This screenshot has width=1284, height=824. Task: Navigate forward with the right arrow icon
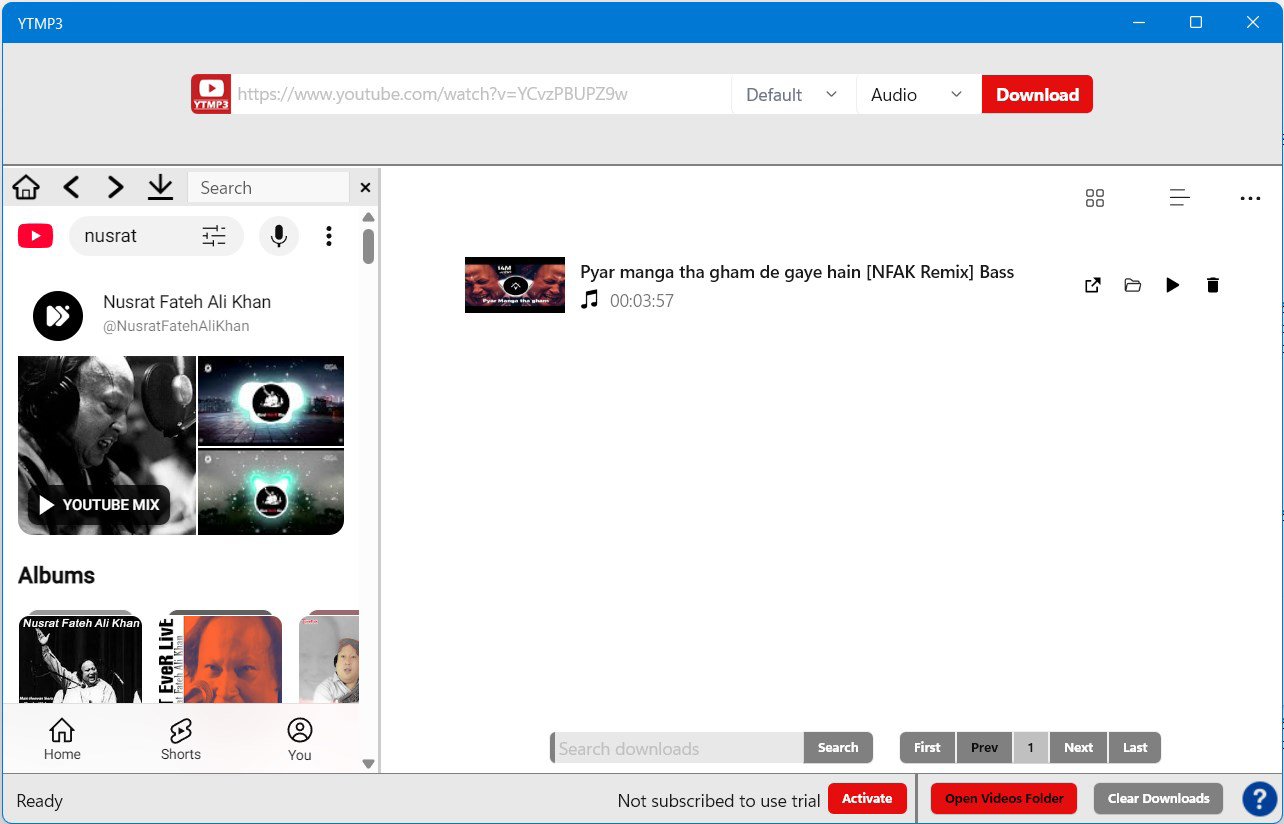116,187
